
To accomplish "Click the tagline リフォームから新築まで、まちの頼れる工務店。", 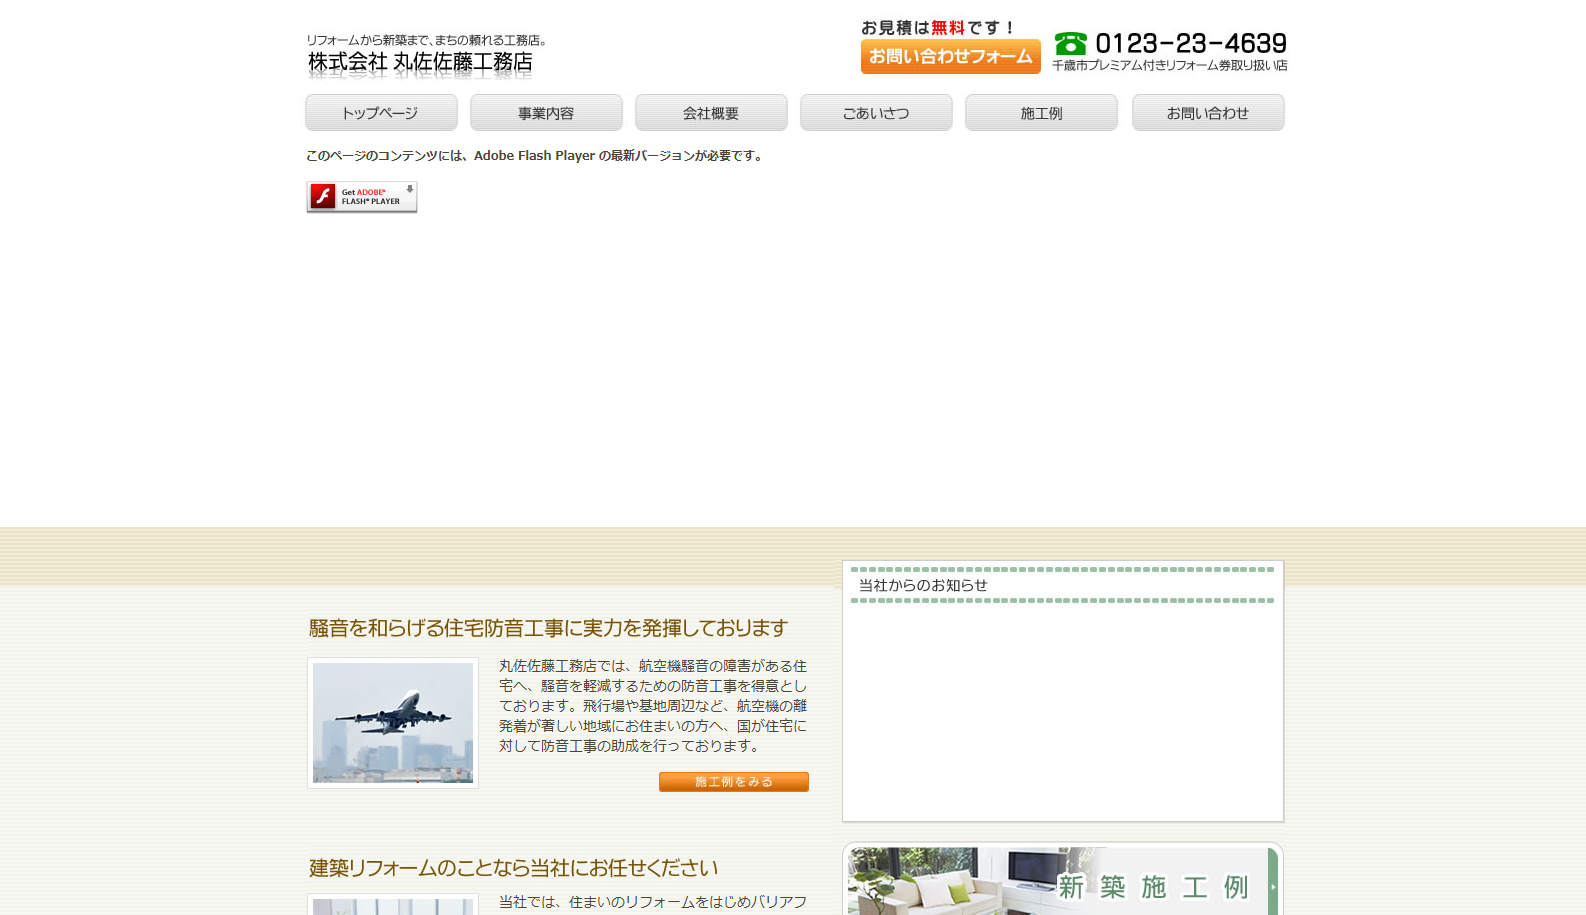I will (427, 40).
